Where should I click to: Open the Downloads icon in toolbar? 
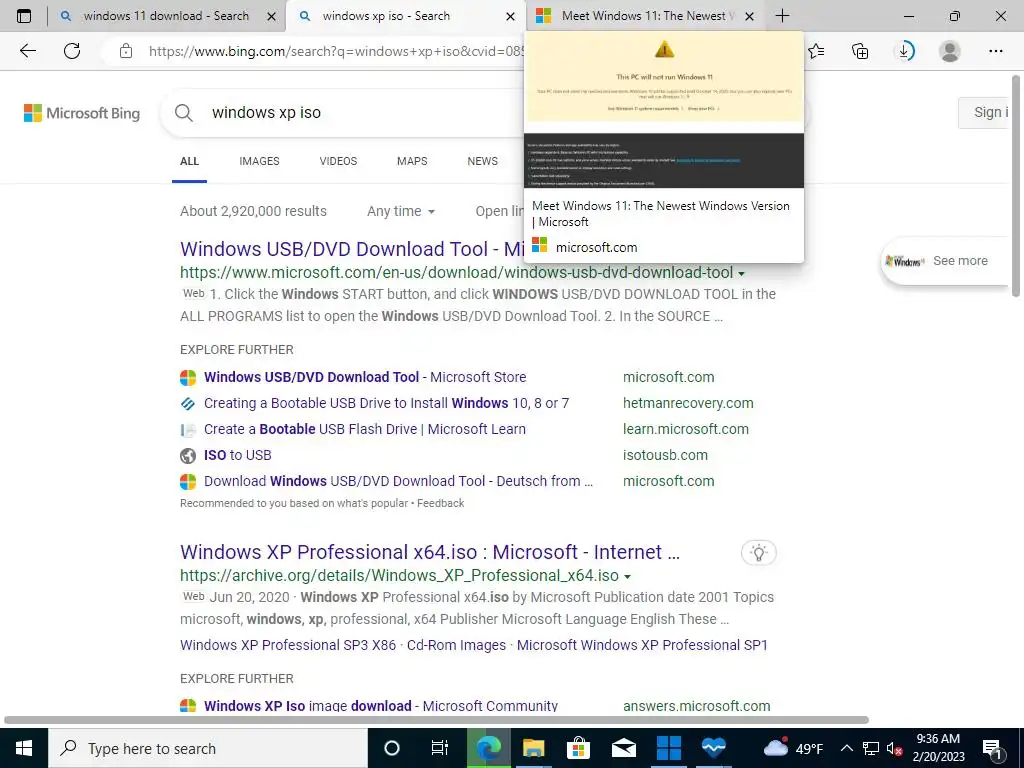click(x=904, y=51)
